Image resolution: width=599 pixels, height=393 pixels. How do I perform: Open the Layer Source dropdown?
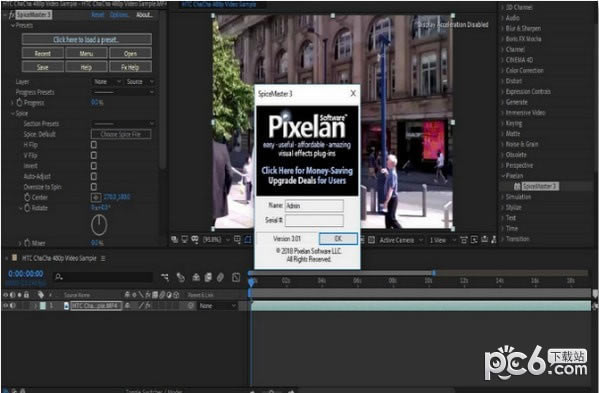pyautogui.click(x=140, y=82)
